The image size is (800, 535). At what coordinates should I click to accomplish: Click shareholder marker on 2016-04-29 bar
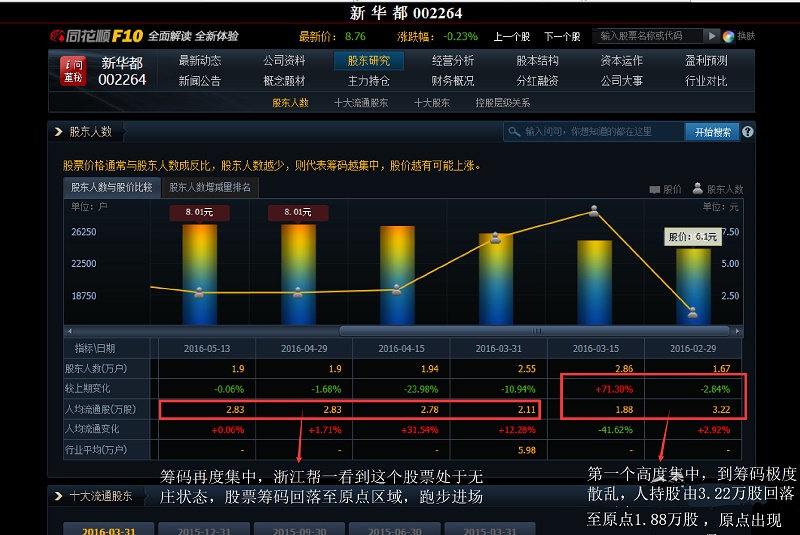[298, 292]
